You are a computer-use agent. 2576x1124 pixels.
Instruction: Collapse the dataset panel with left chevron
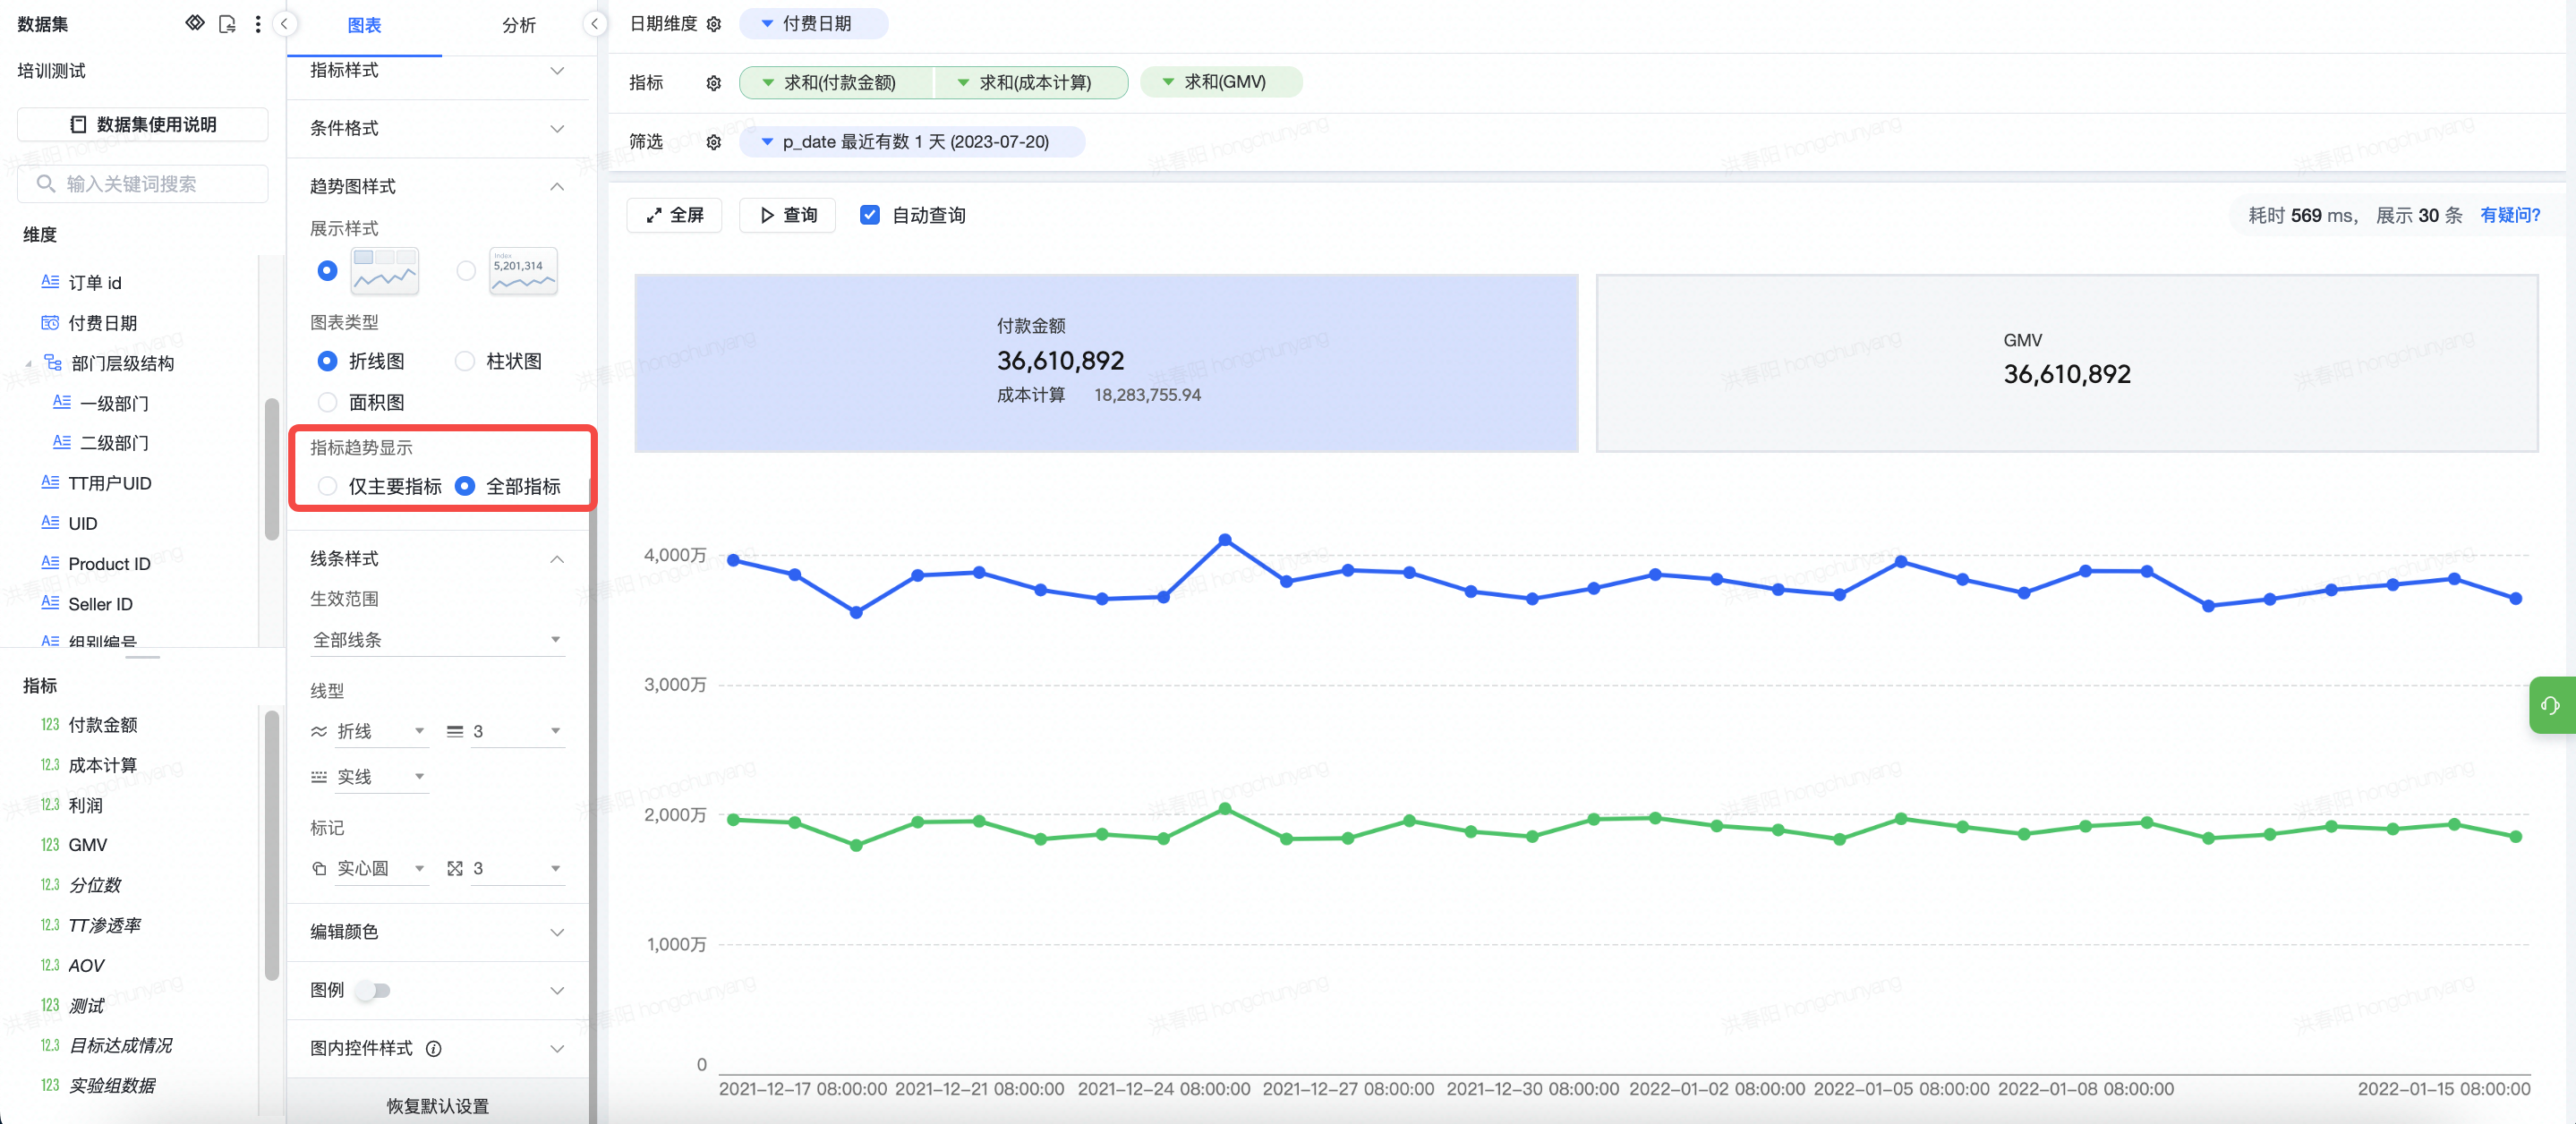284,24
